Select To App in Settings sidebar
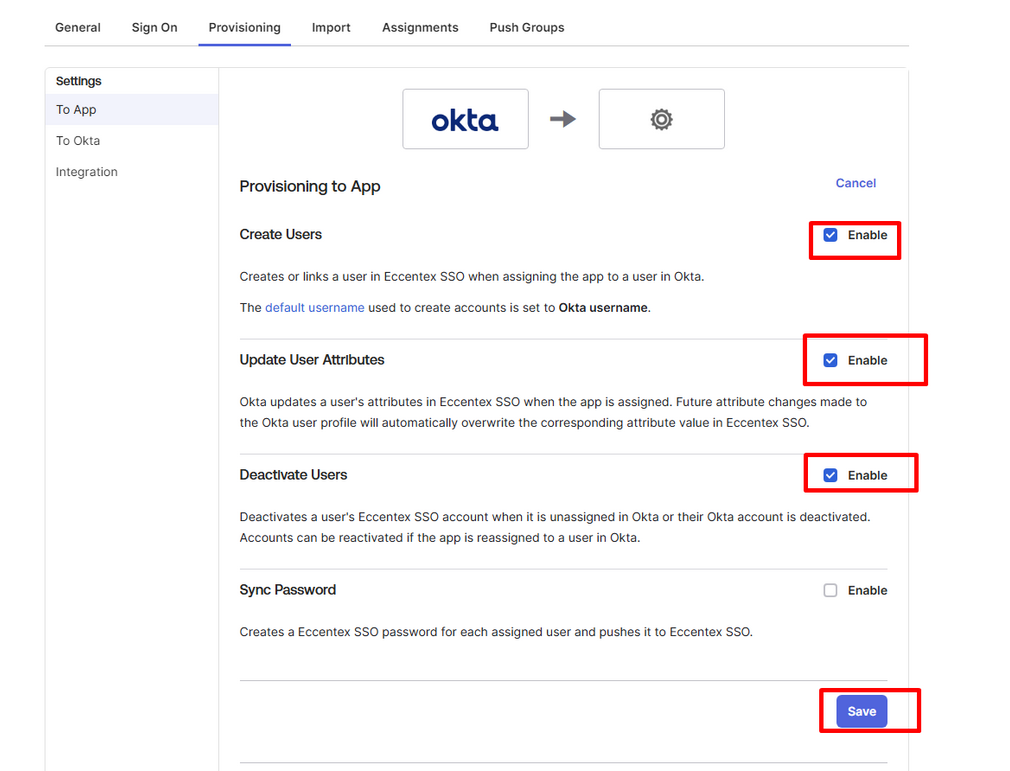The image size is (1010, 771). click(x=132, y=109)
